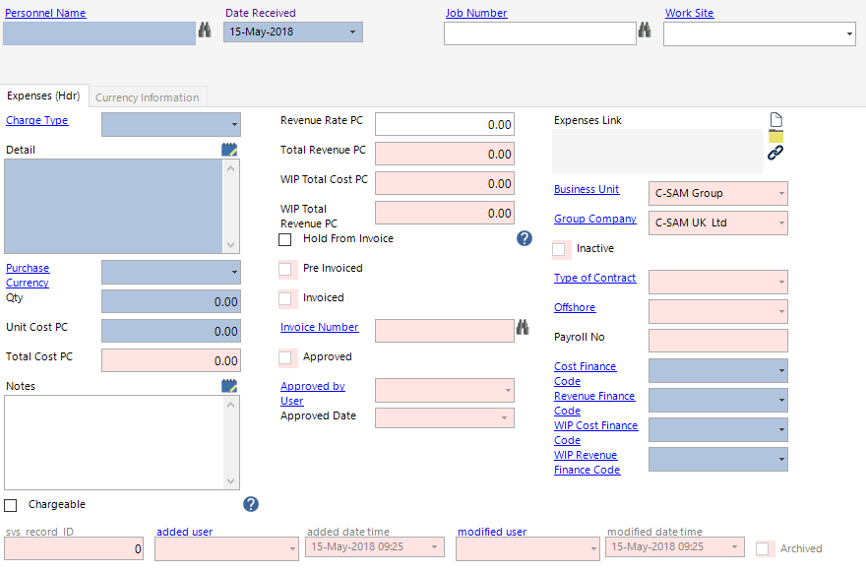Click the new document icon for Expenses Link
Screen dimensions: 866x576
(776, 120)
